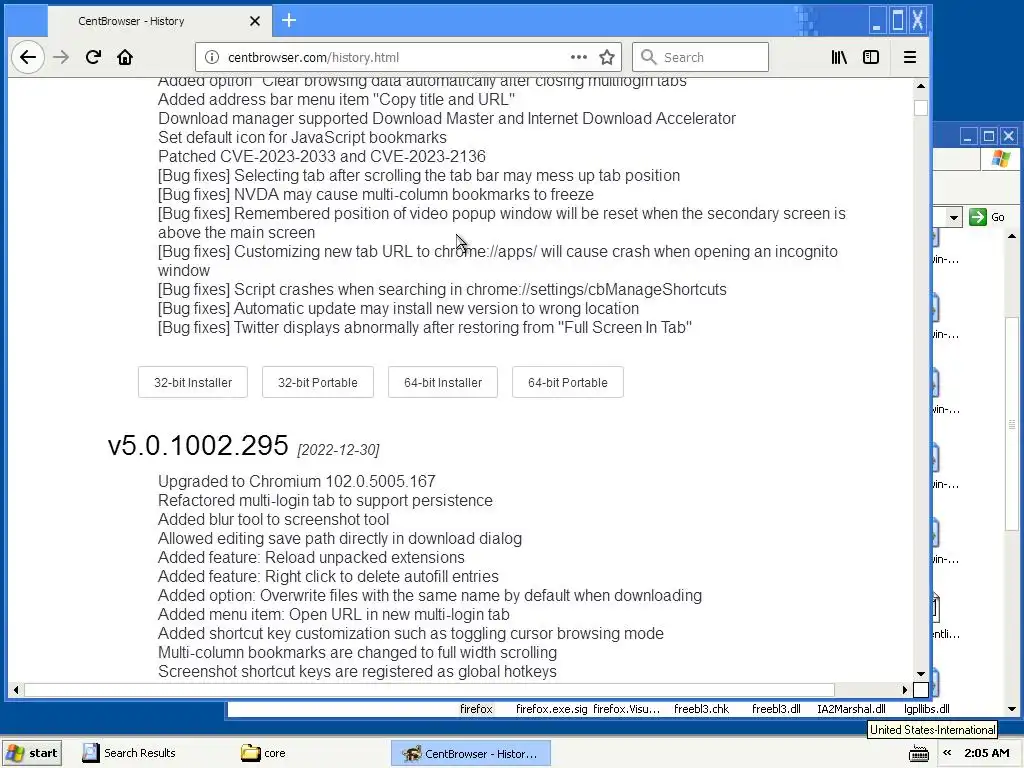Screen dimensions: 1024x768
Task: Click 'Upgraded to Chromium 102.0.5005.167' line
Action: tap(296, 481)
